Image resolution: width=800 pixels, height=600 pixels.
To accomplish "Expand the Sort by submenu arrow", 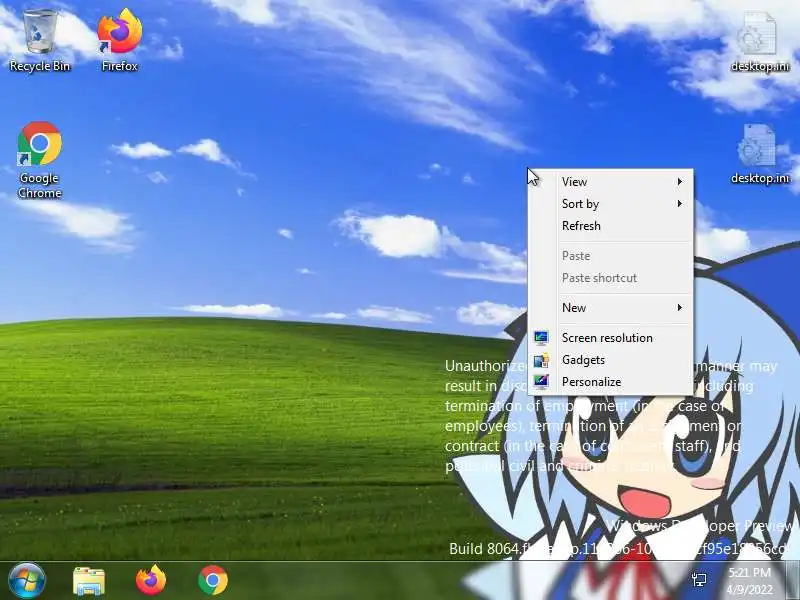I will point(680,204).
